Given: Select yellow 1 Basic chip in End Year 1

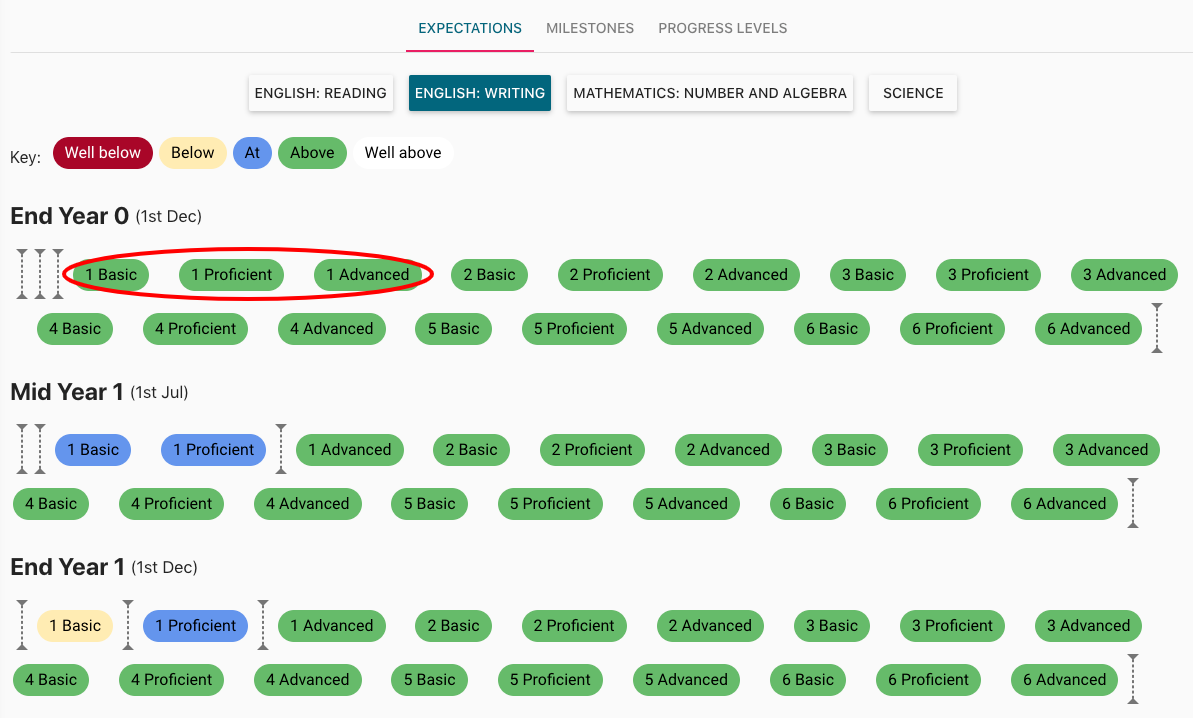Looking at the screenshot, I should click(75, 626).
